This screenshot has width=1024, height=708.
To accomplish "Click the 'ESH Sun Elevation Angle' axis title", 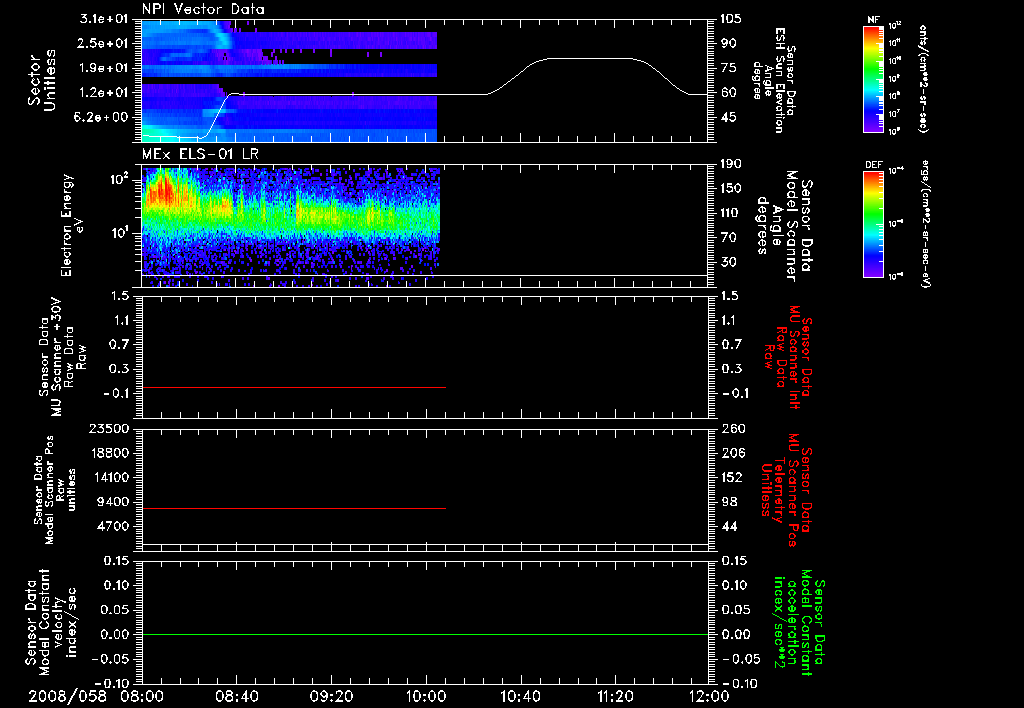I will [x=773, y=80].
